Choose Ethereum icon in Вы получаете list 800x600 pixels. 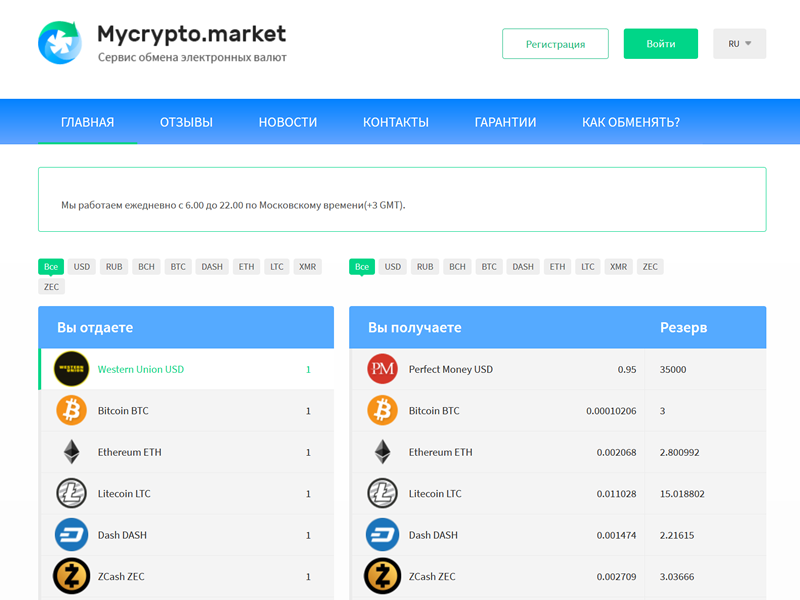[383, 452]
